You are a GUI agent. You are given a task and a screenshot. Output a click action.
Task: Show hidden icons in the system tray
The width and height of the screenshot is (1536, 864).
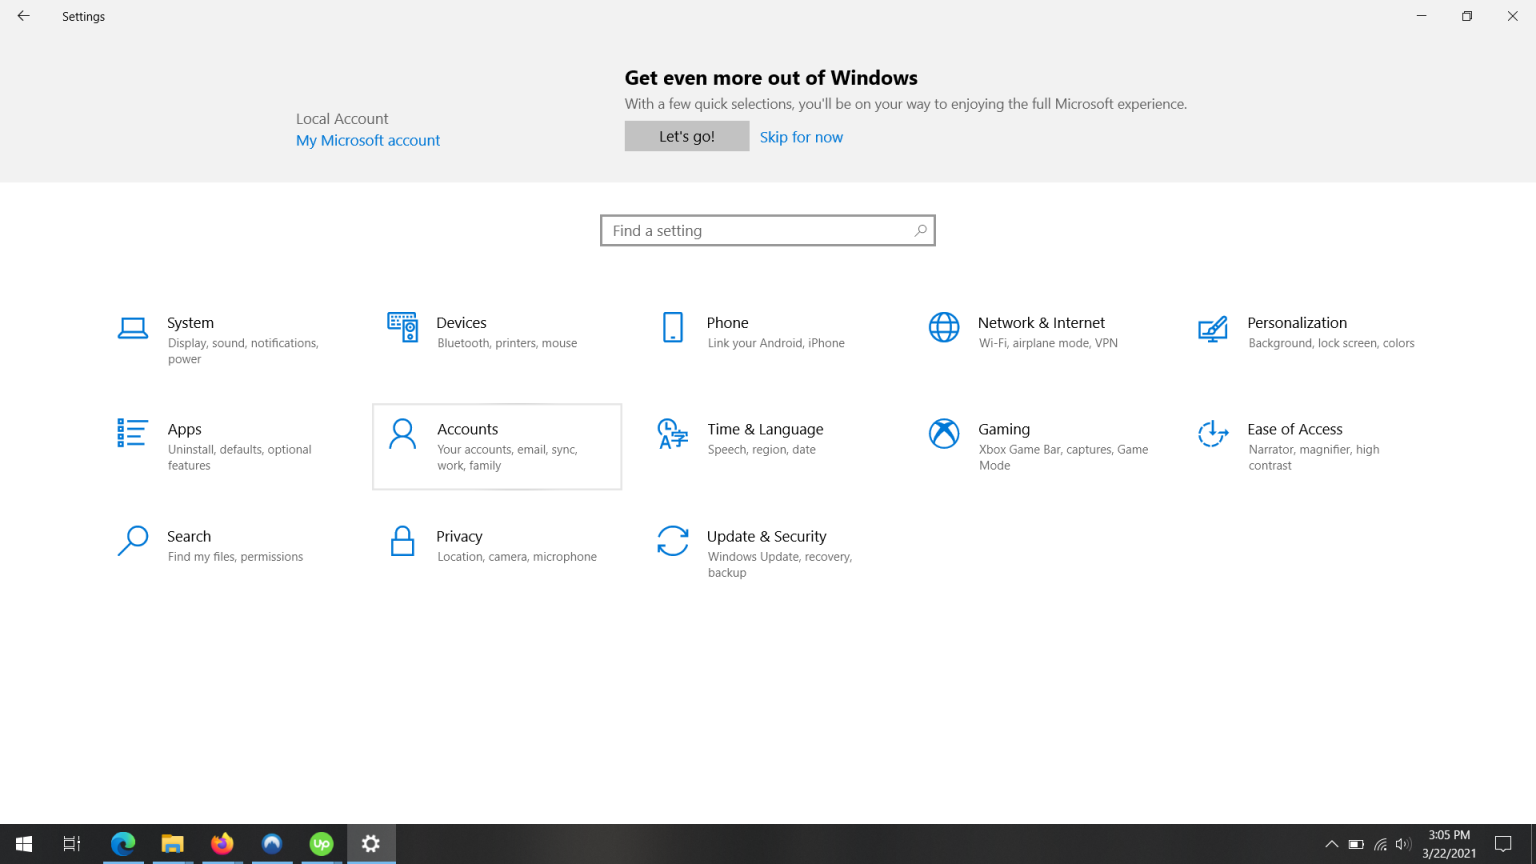1332,843
